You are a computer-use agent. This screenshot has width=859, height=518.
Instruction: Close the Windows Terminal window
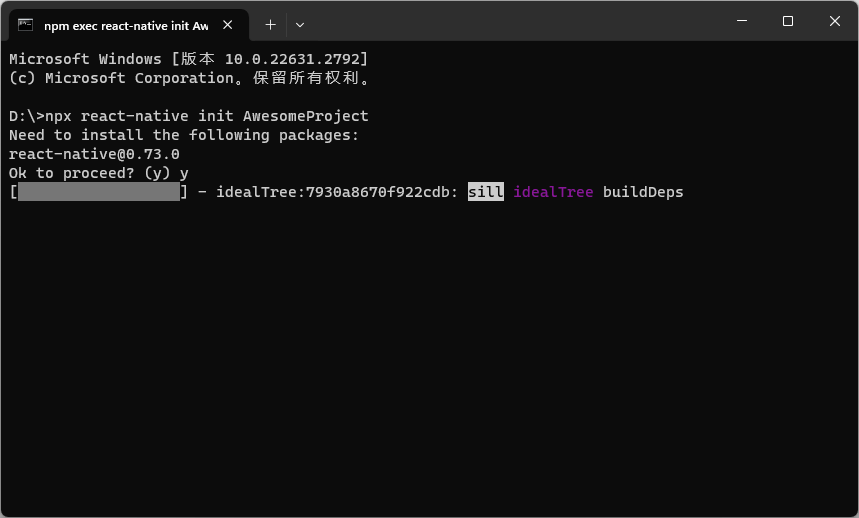pos(834,21)
